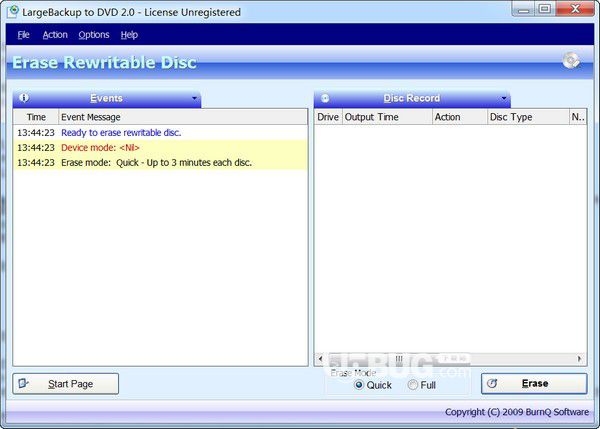Sort by the Time column header
Screen dimensions: 600x429
click(36, 117)
